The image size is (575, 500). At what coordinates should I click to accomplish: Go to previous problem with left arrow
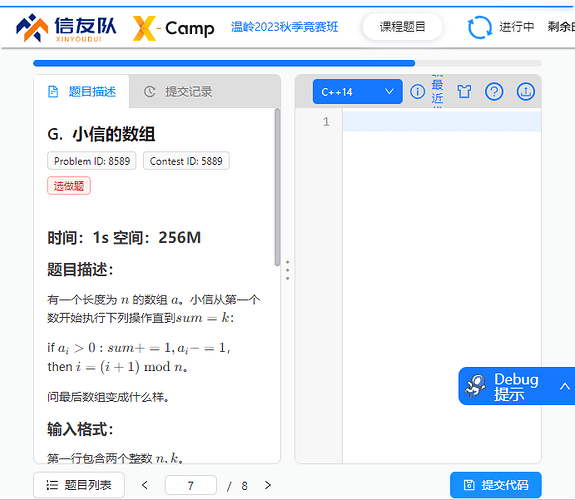[145, 485]
